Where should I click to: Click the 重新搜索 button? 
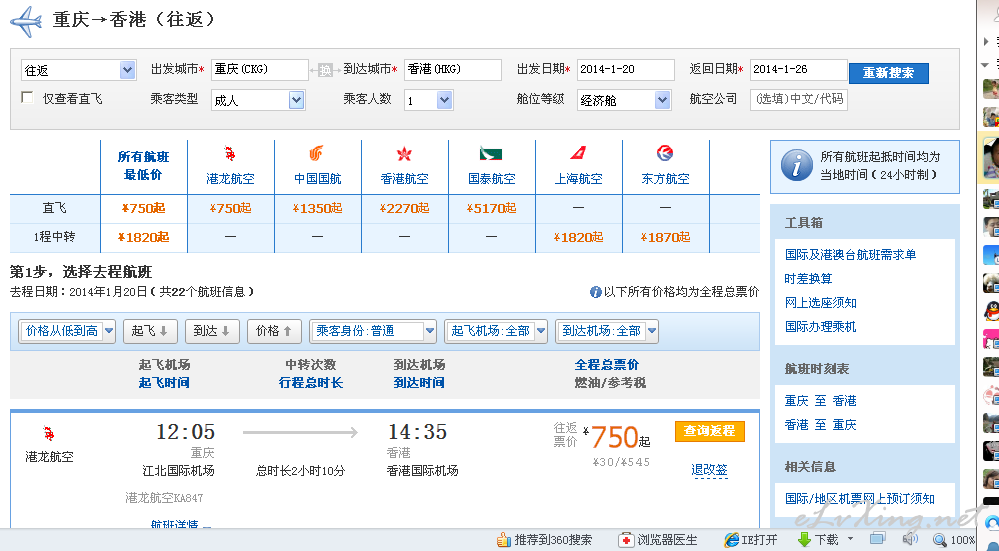pos(889,73)
